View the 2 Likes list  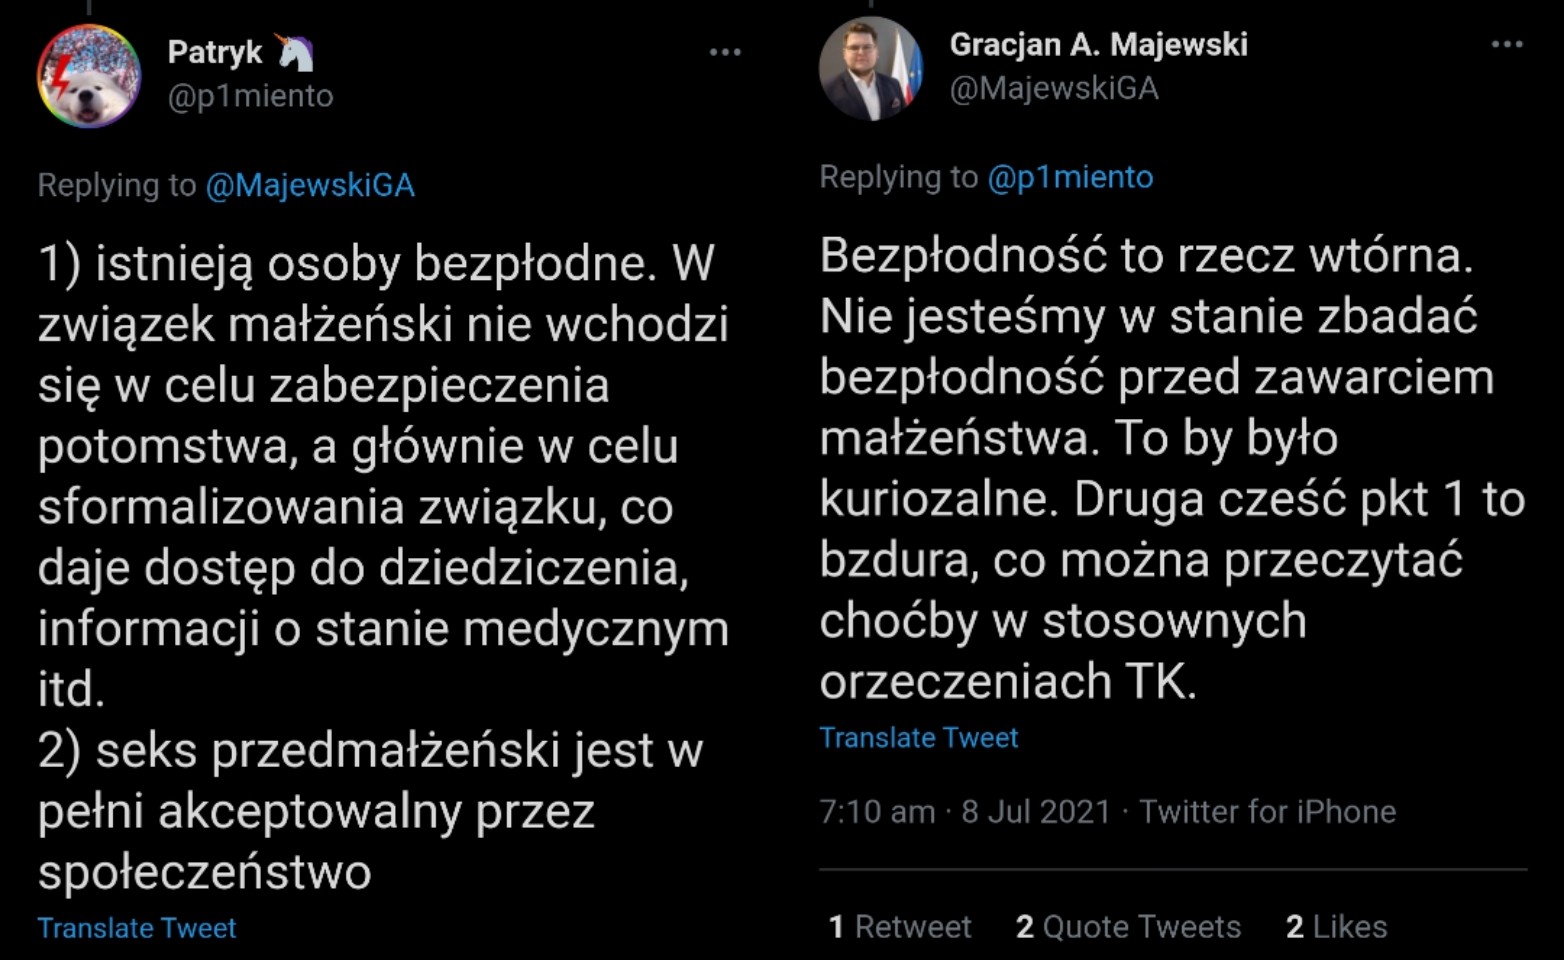pyautogui.click(x=1336, y=927)
